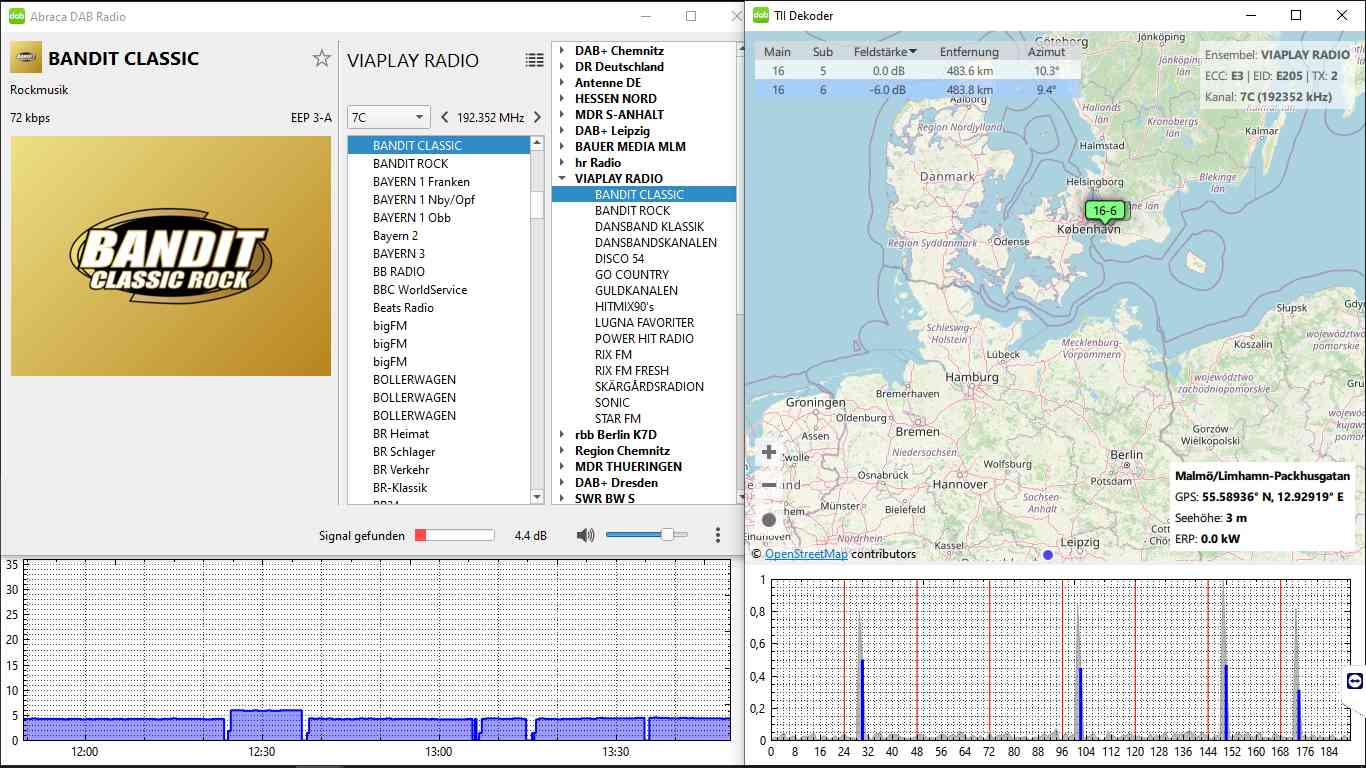Image resolution: width=1366 pixels, height=768 pixels.
Task: Open the three-dot application menu
Action: coord(718,536)
